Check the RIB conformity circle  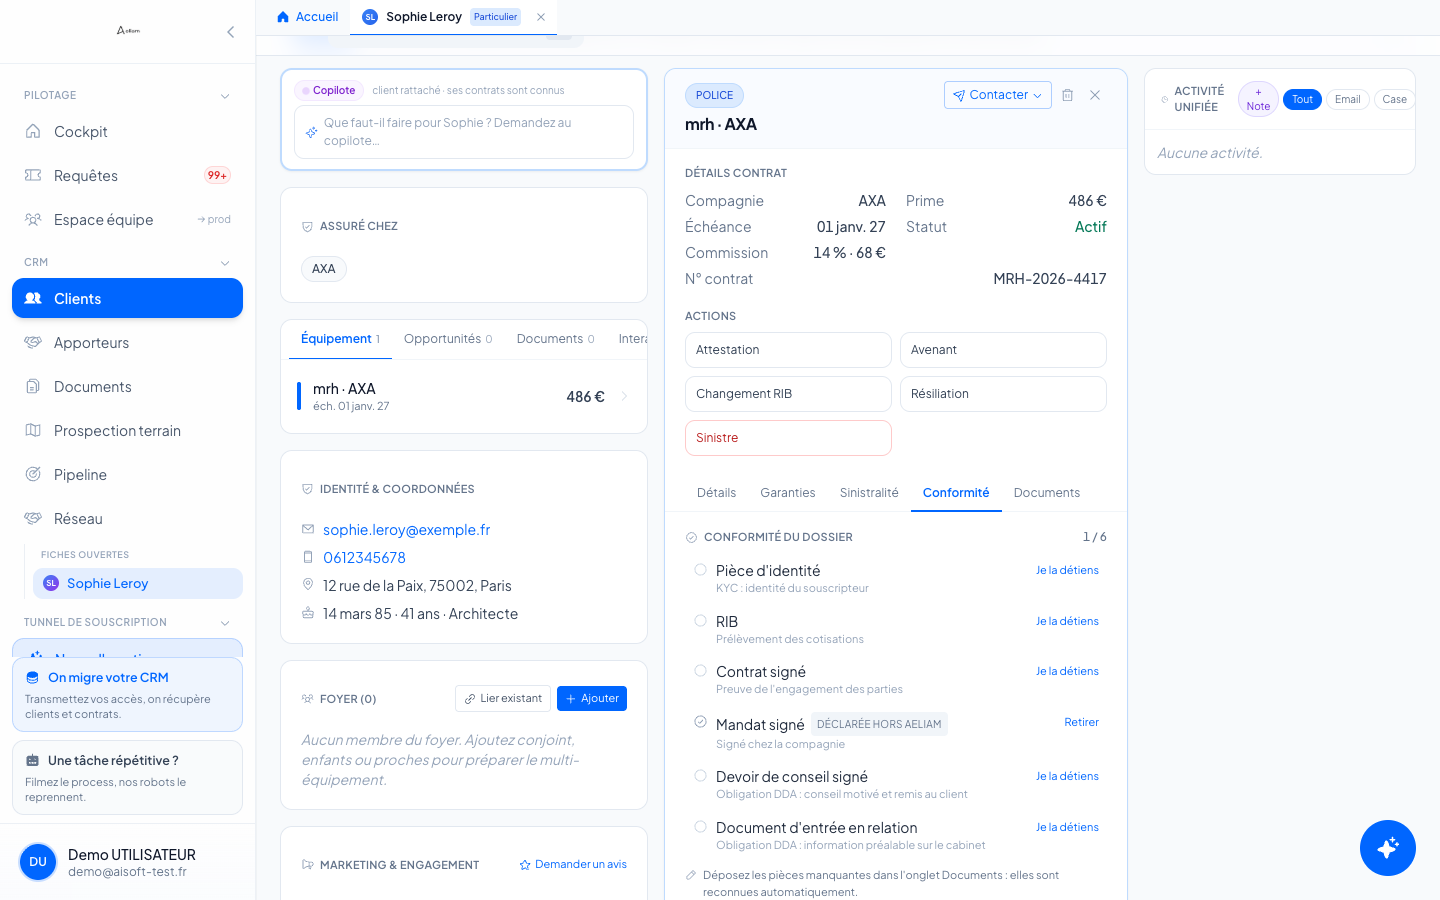pos(700,621)
